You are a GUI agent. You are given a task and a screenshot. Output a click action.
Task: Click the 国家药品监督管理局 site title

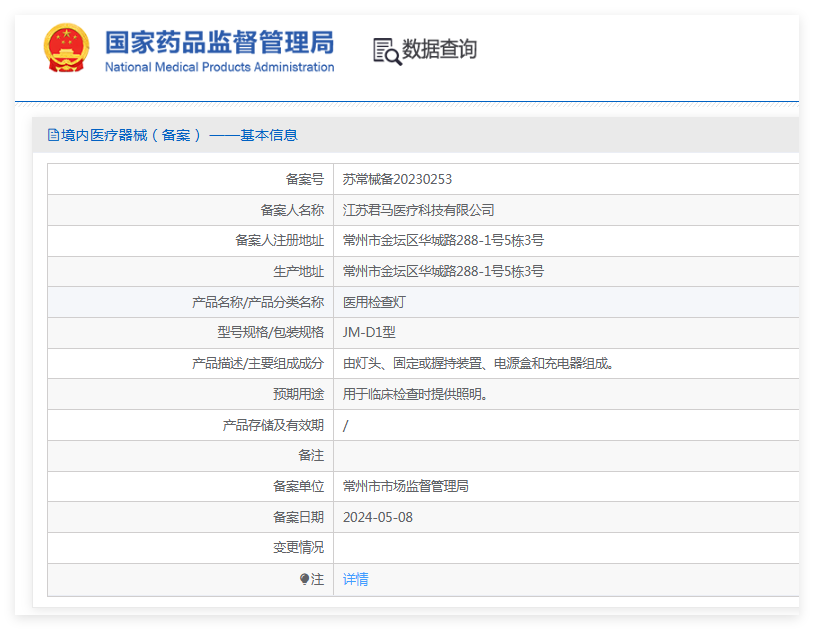tap(219, 42)
